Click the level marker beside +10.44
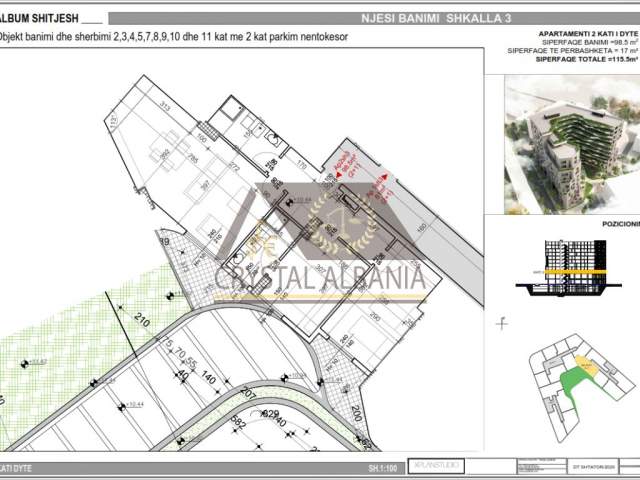 pos(122,407)
